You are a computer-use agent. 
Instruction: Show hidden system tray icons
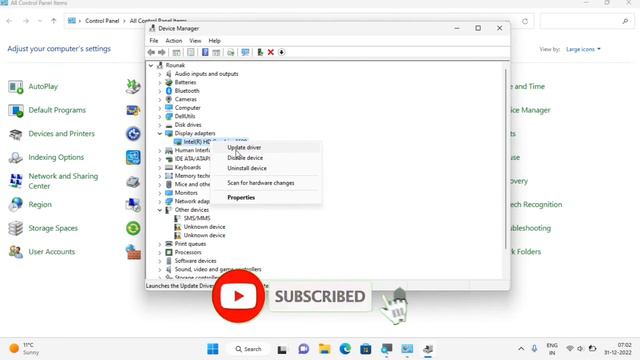click(521, 349)
